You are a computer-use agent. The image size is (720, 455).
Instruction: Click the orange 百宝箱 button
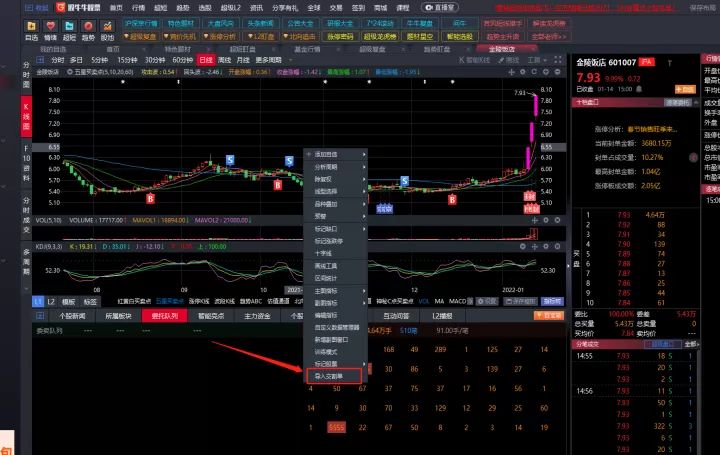pos(549,315)
